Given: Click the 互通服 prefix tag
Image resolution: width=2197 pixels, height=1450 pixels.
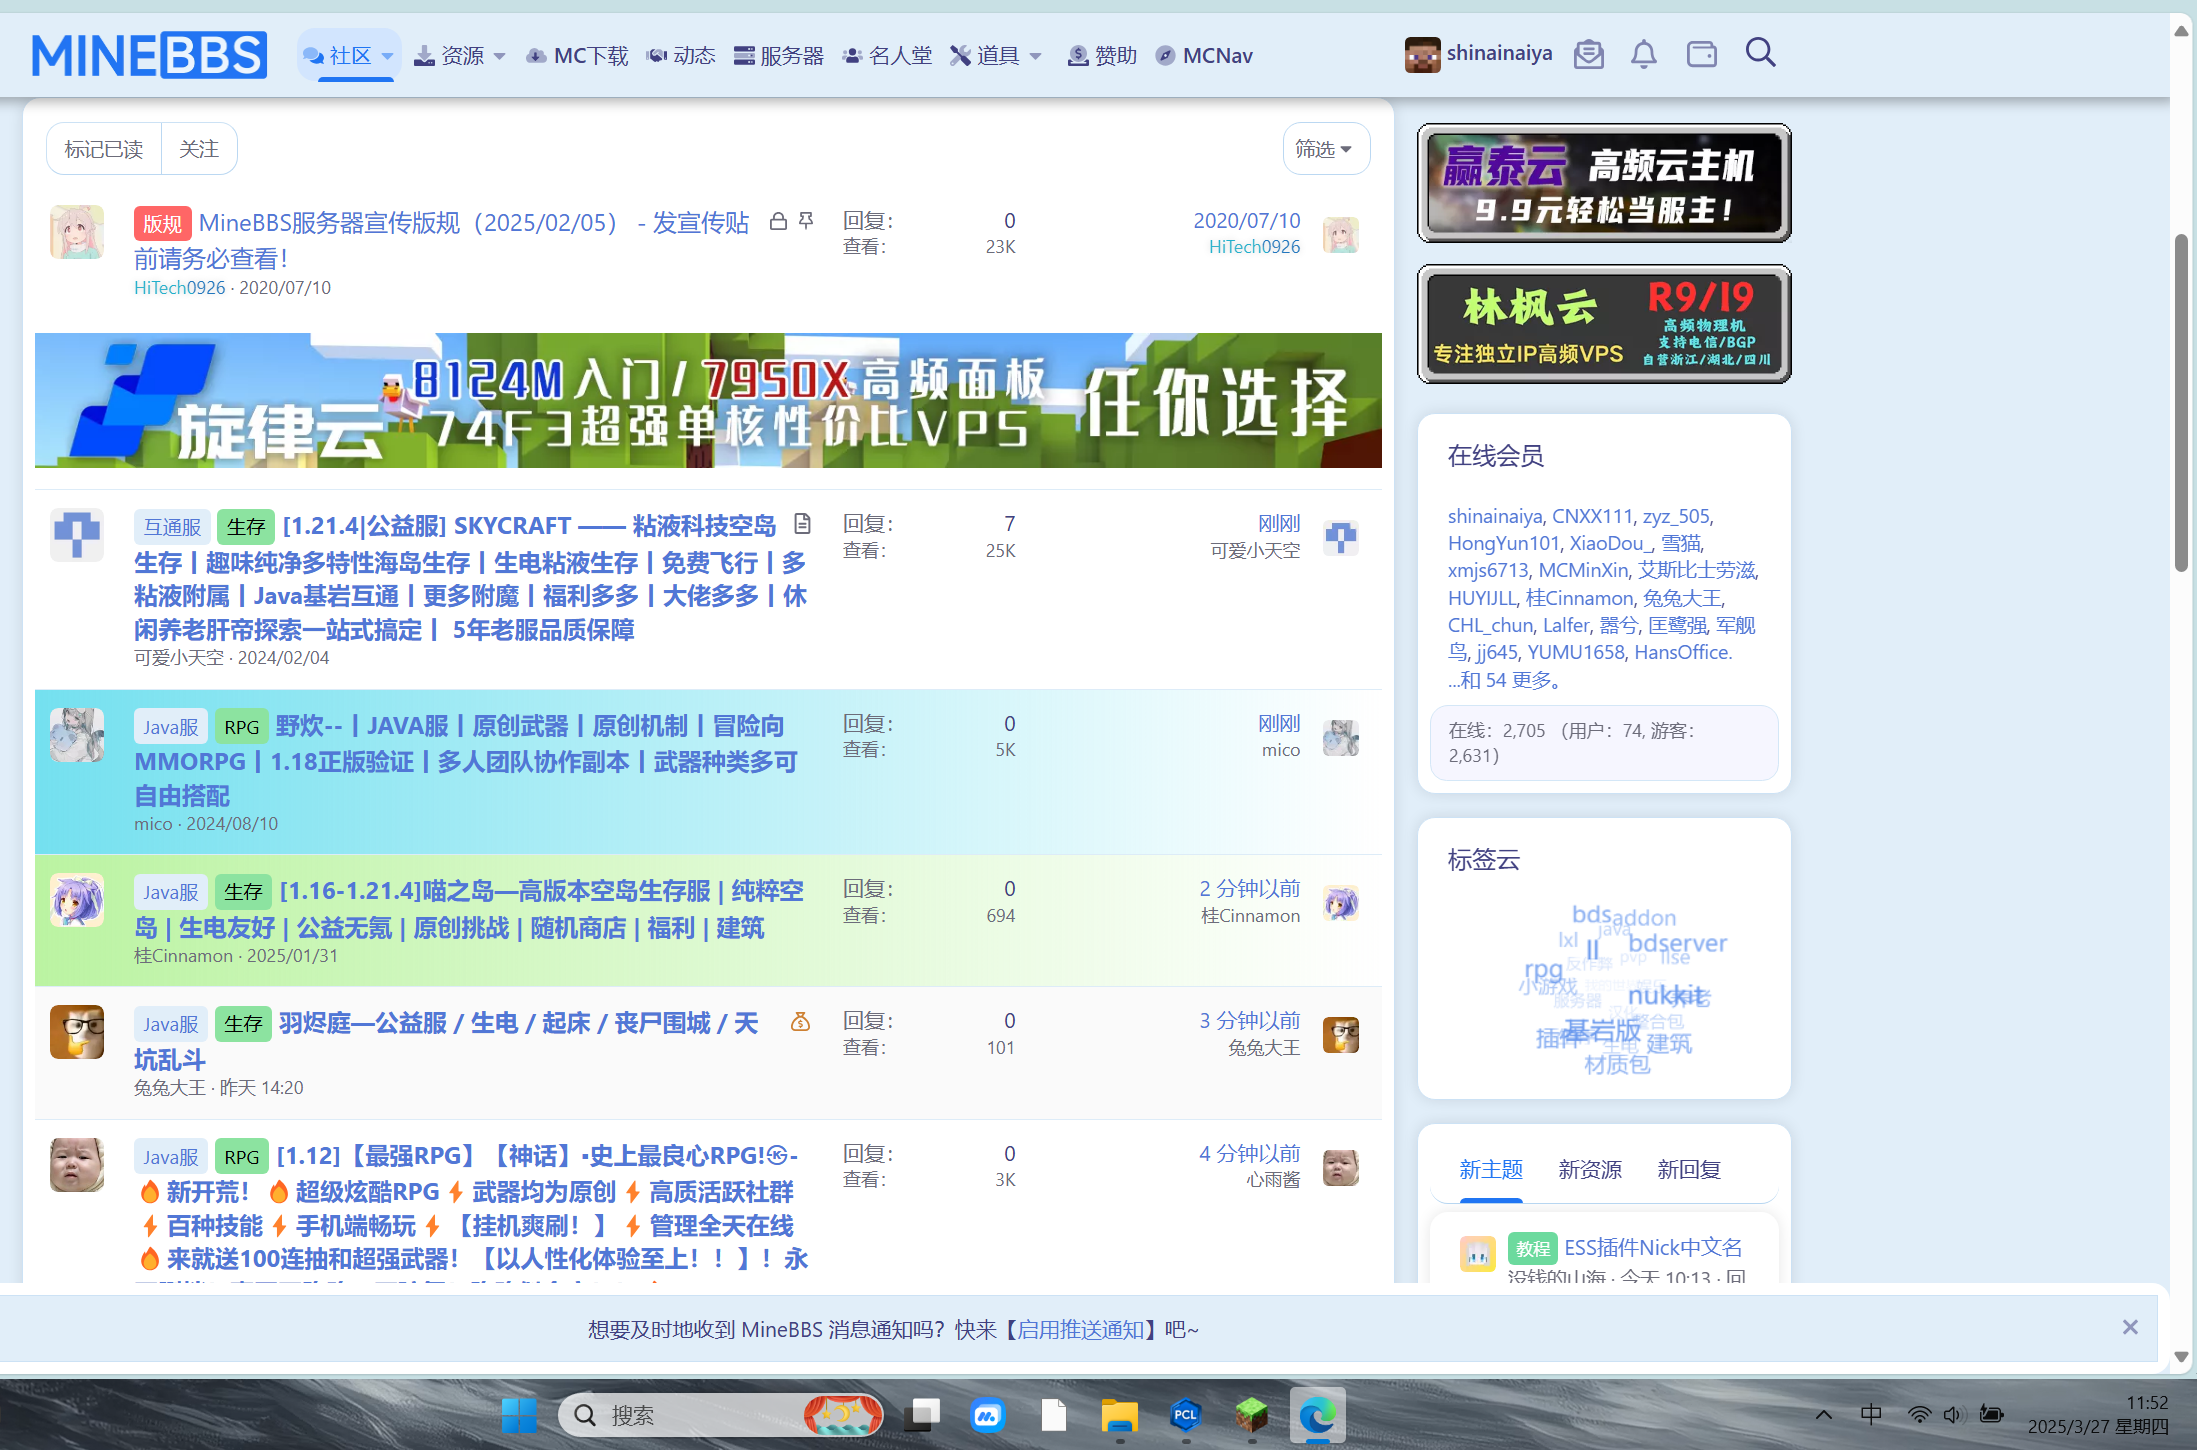Looking at the screenshot, I should (x=172, y=527).
